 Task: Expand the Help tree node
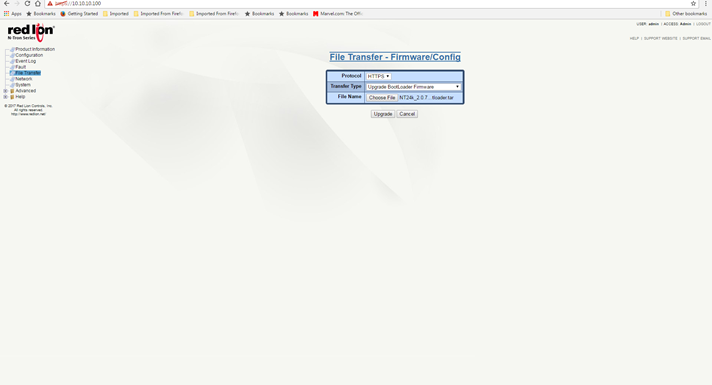tap(5, 97)
